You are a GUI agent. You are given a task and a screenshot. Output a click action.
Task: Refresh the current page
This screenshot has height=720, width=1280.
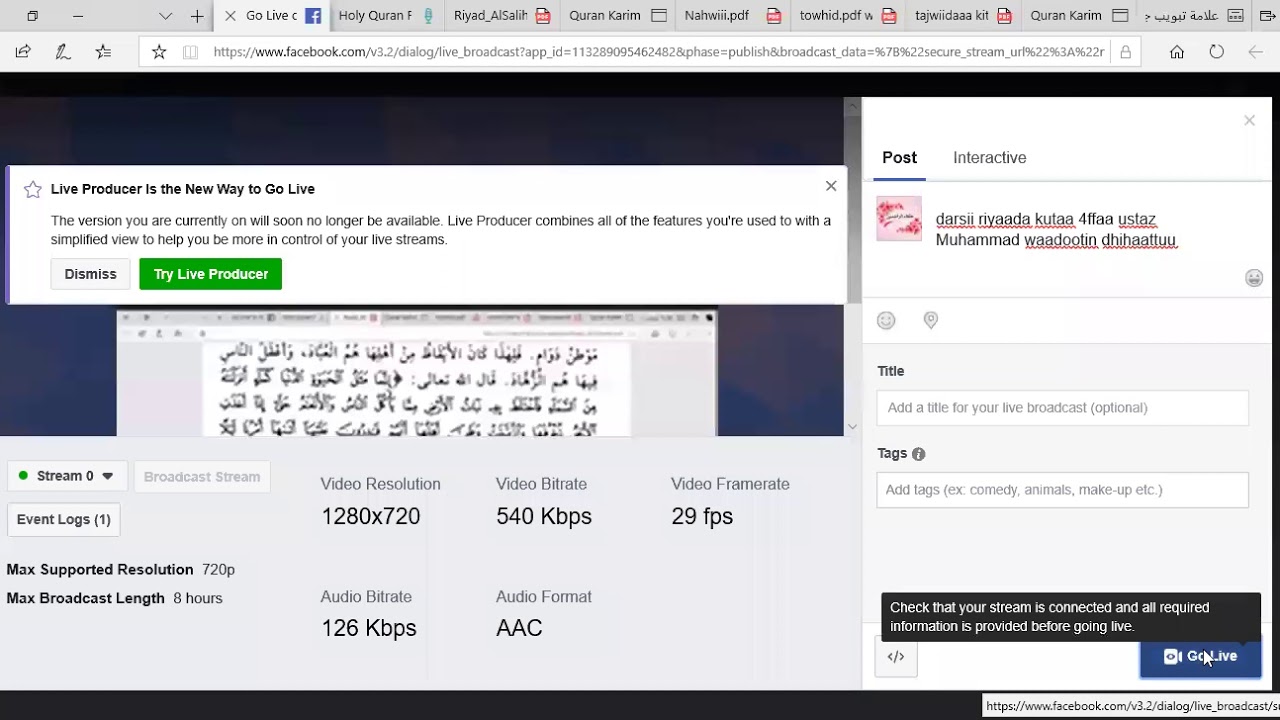[1217, 52]
